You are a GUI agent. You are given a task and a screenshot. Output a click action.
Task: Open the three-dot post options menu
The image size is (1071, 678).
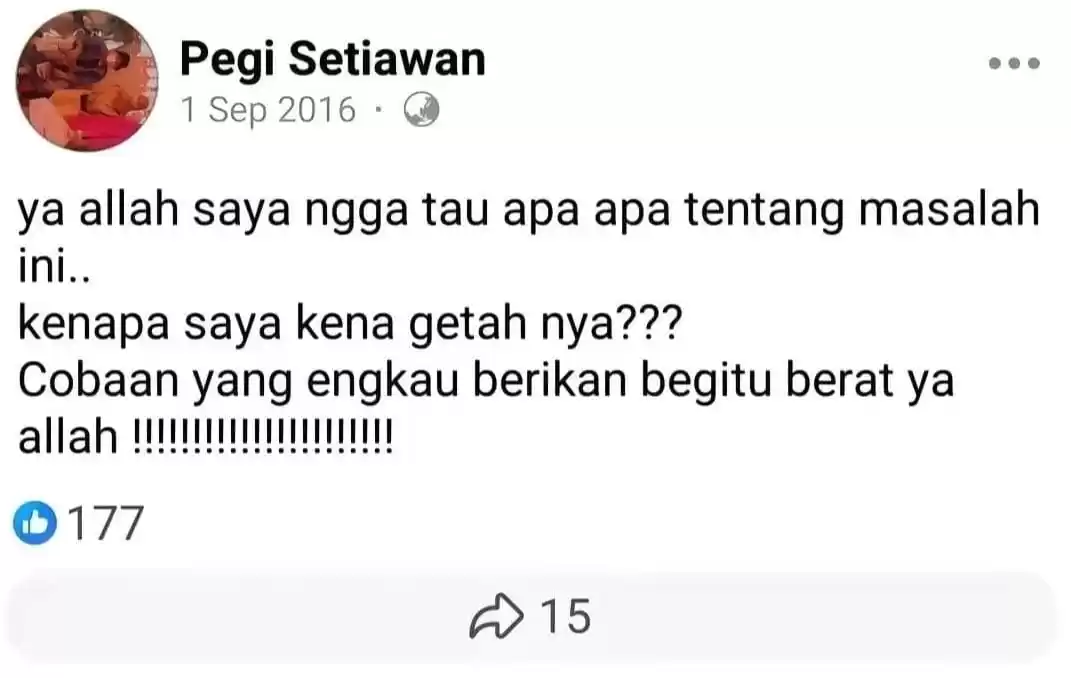tap(1014, 63)
